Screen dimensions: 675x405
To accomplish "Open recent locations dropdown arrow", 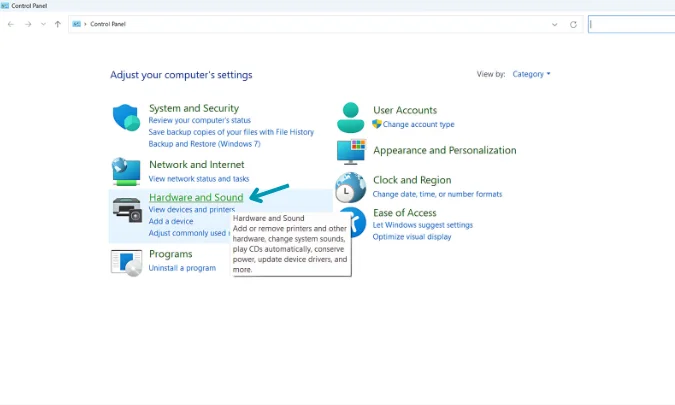I will [43, 25].
